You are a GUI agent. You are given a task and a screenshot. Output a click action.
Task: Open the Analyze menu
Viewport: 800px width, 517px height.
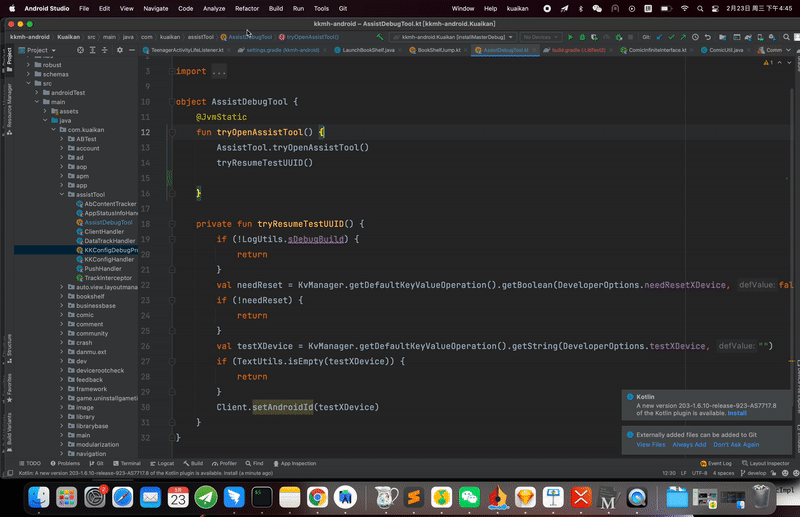point(214,9)
